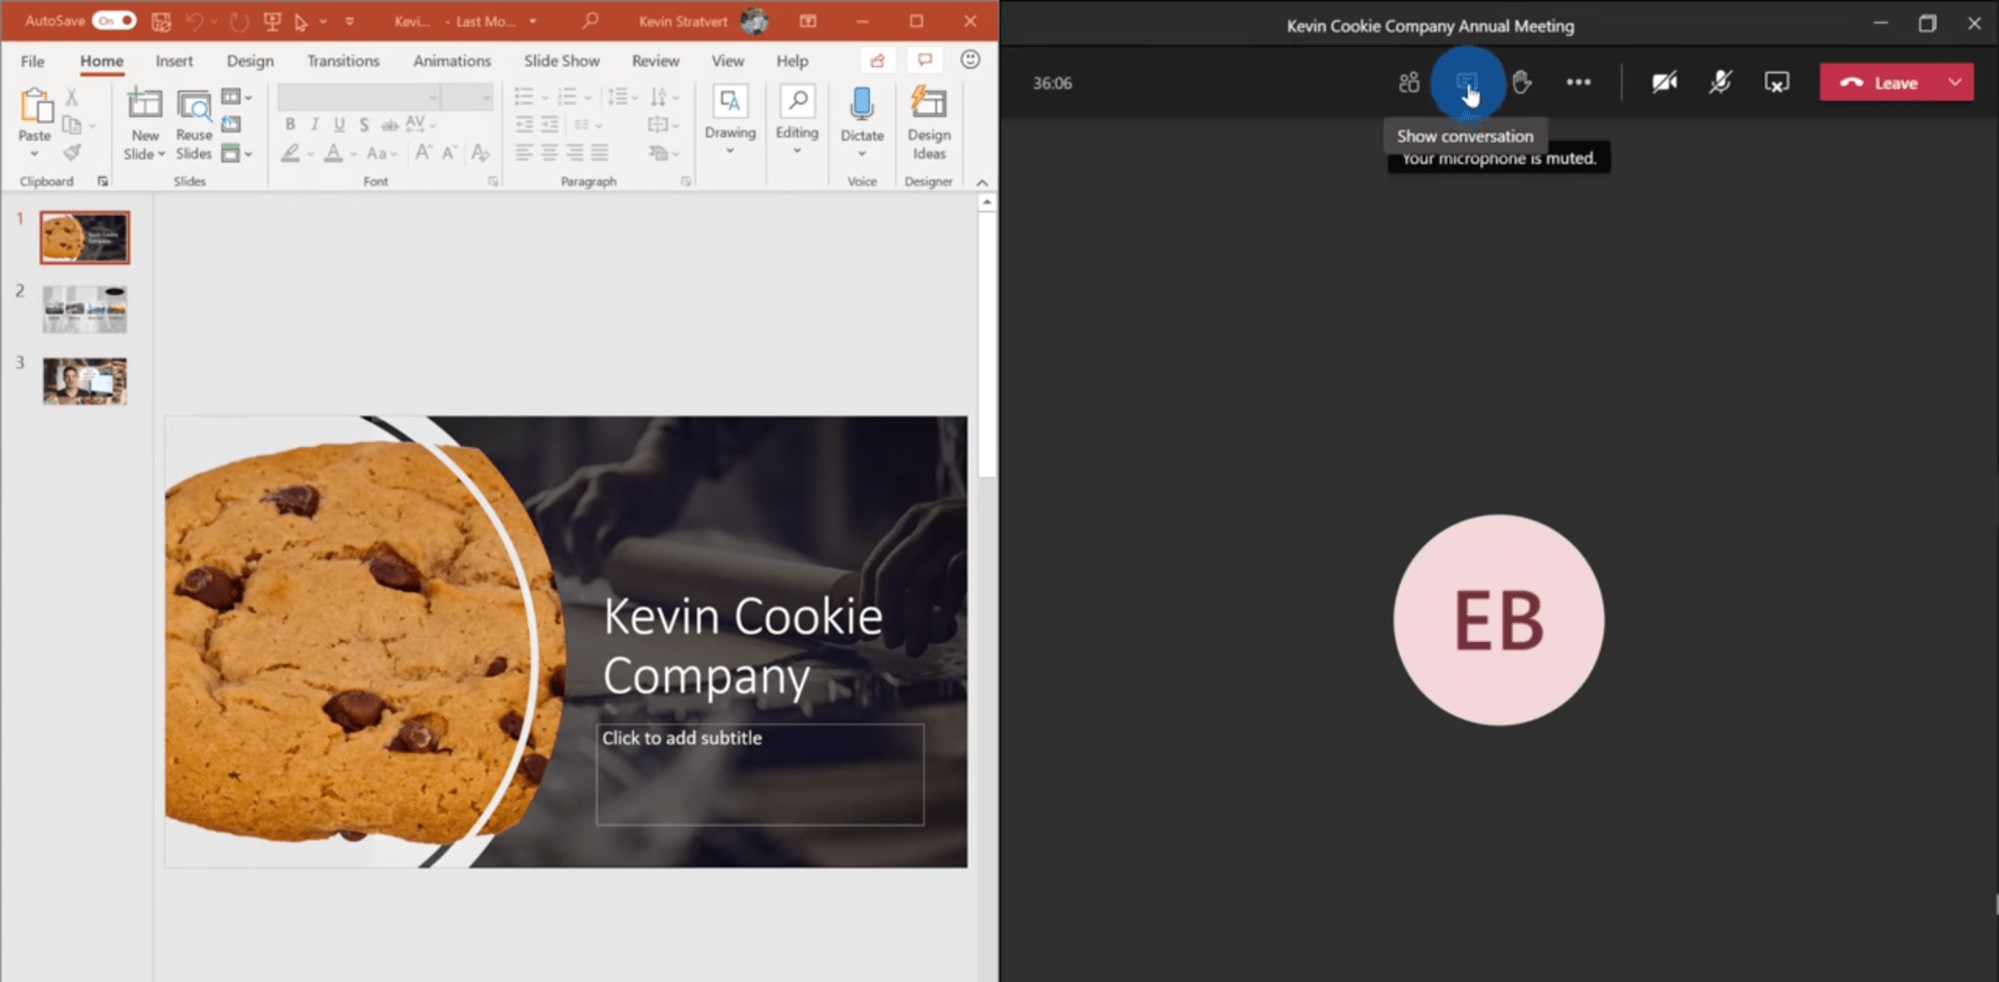Toggle Italic formatting

[x=315, y=124]
